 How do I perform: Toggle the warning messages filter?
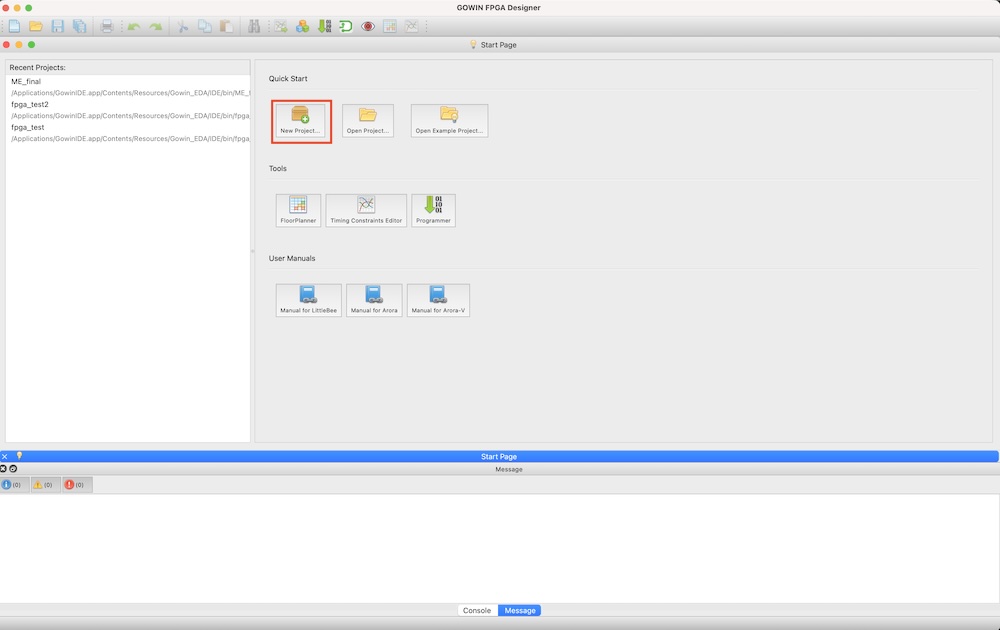43,484
